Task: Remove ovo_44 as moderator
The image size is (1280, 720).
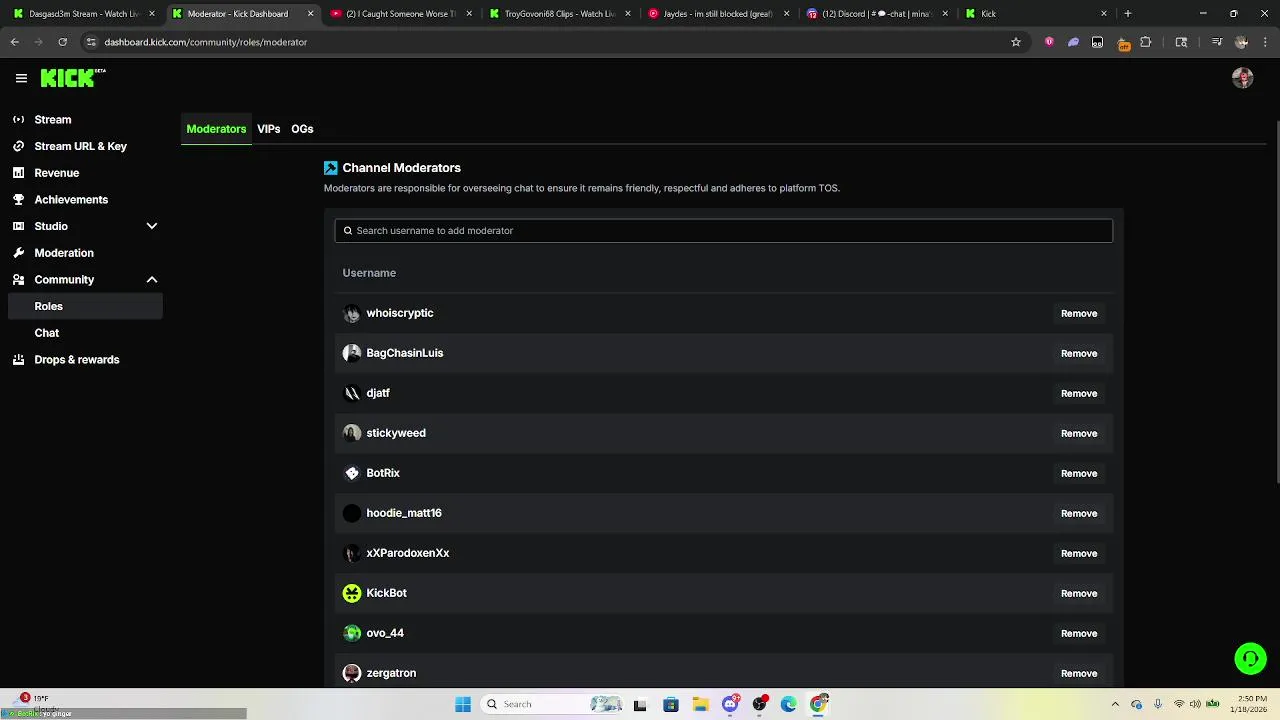Action: point(1079,633)
